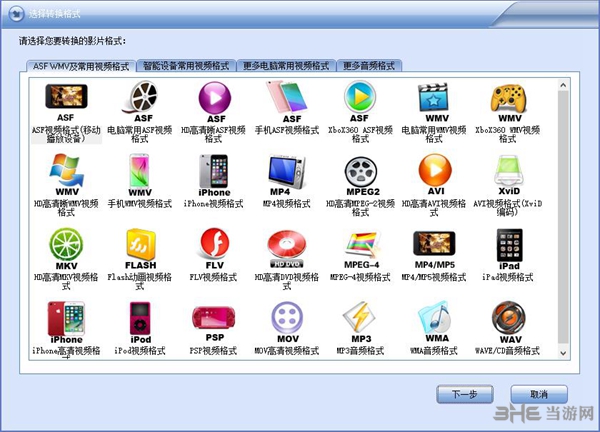Open the ASF WMV及常用视频格式 tab
The width and height of the screenshot is (600, 432).
[x=81, y=66]
